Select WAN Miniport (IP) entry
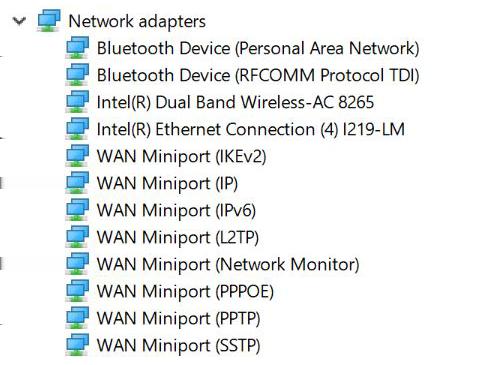This screenshot has height=365, width=496. (x=167, y=183)
